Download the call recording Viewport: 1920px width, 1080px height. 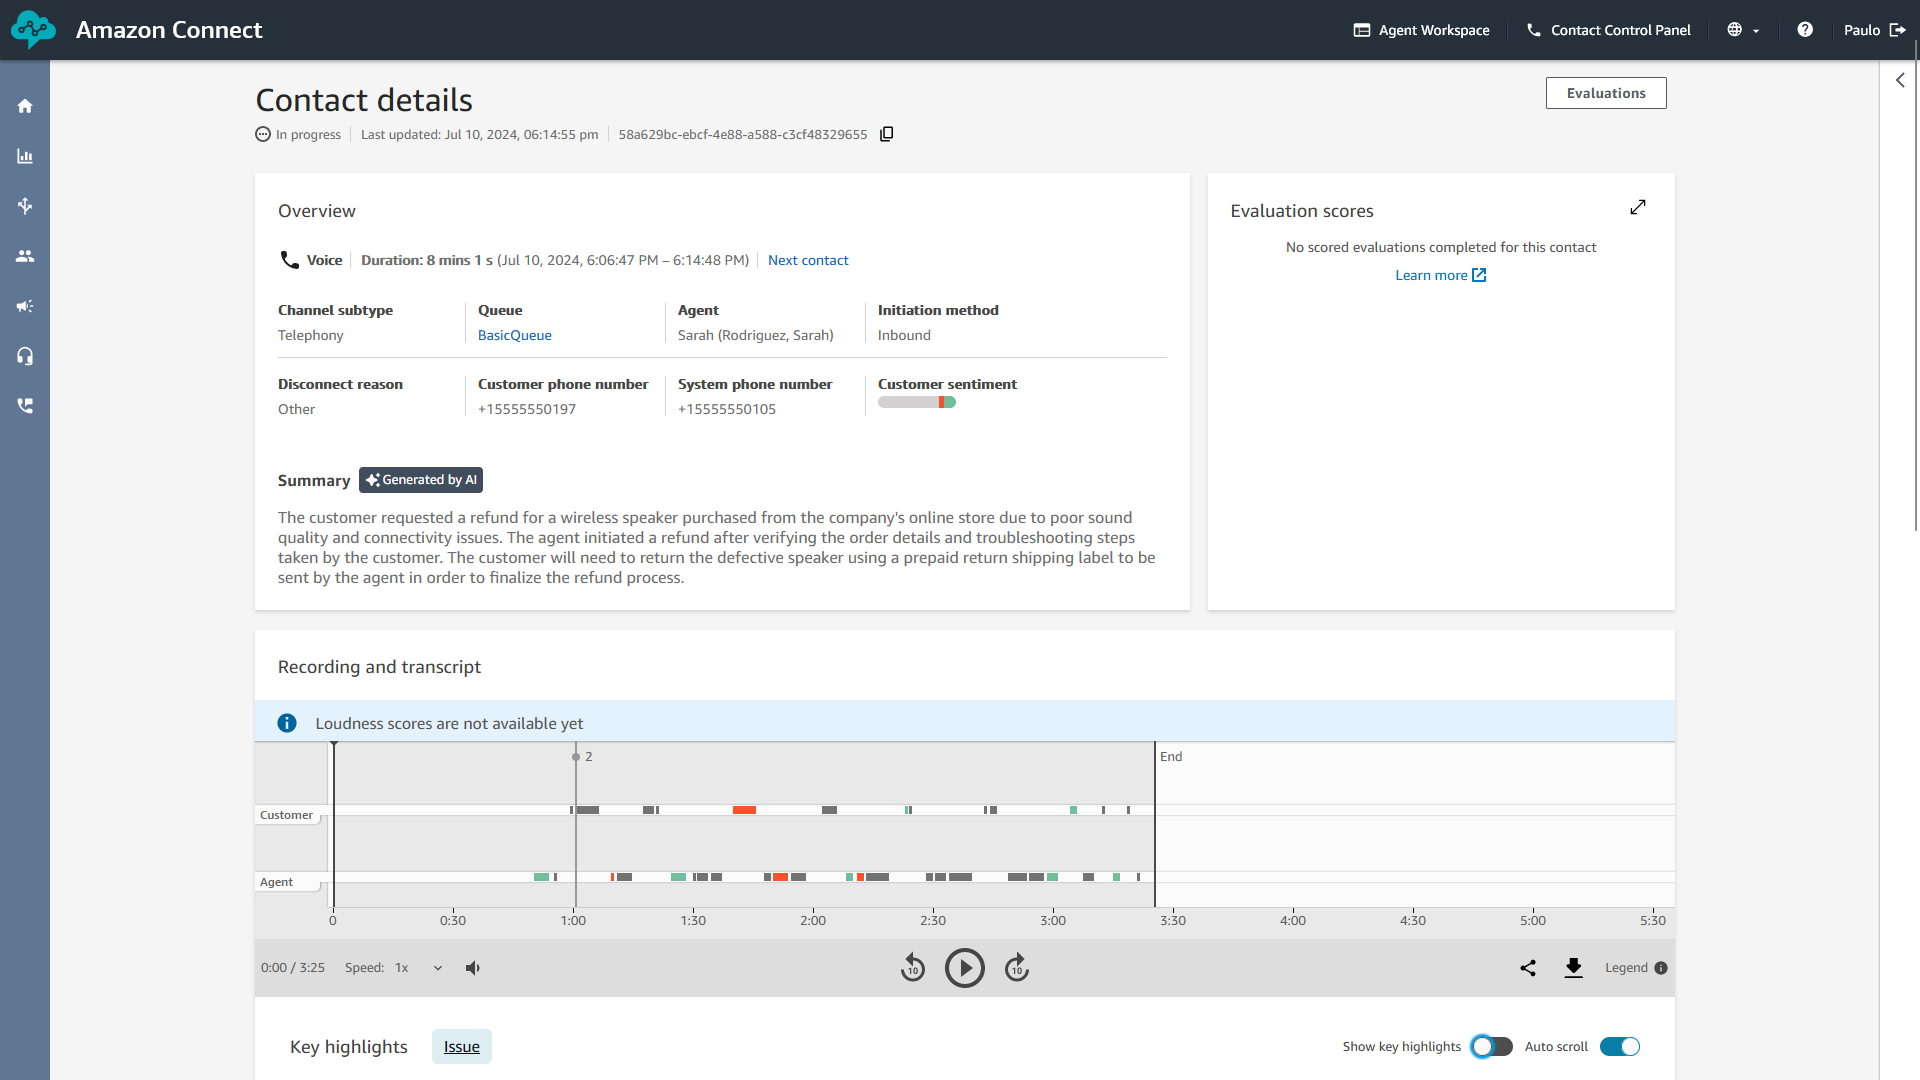1573,967
